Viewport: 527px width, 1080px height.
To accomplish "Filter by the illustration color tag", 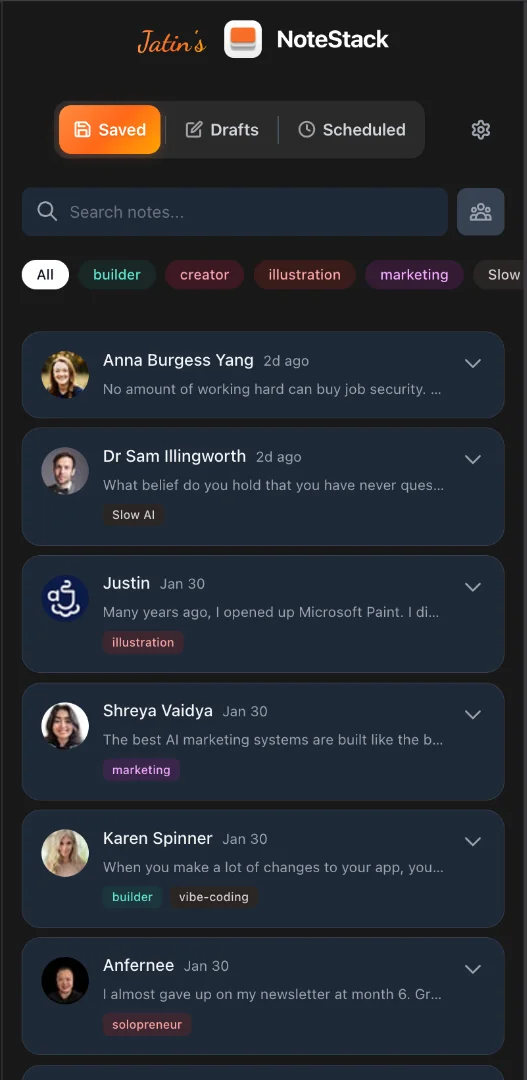I will [x=304, y=275].
